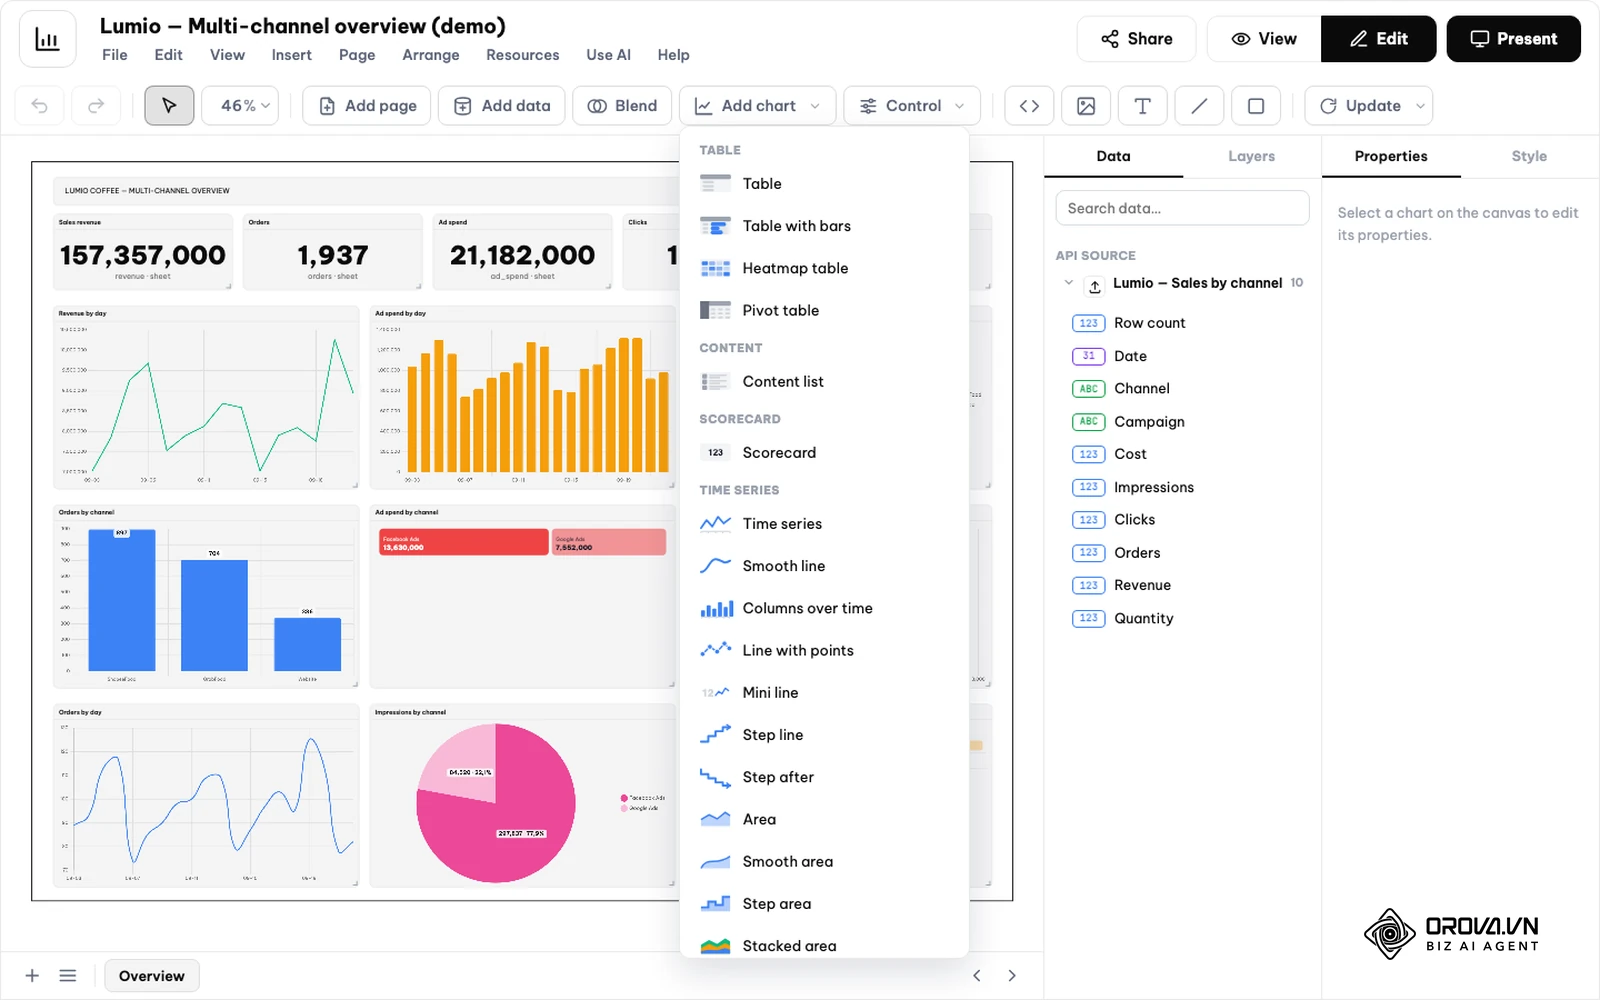
Task: Open the Add chart dropdown
Action: click(x=757, y=106)
